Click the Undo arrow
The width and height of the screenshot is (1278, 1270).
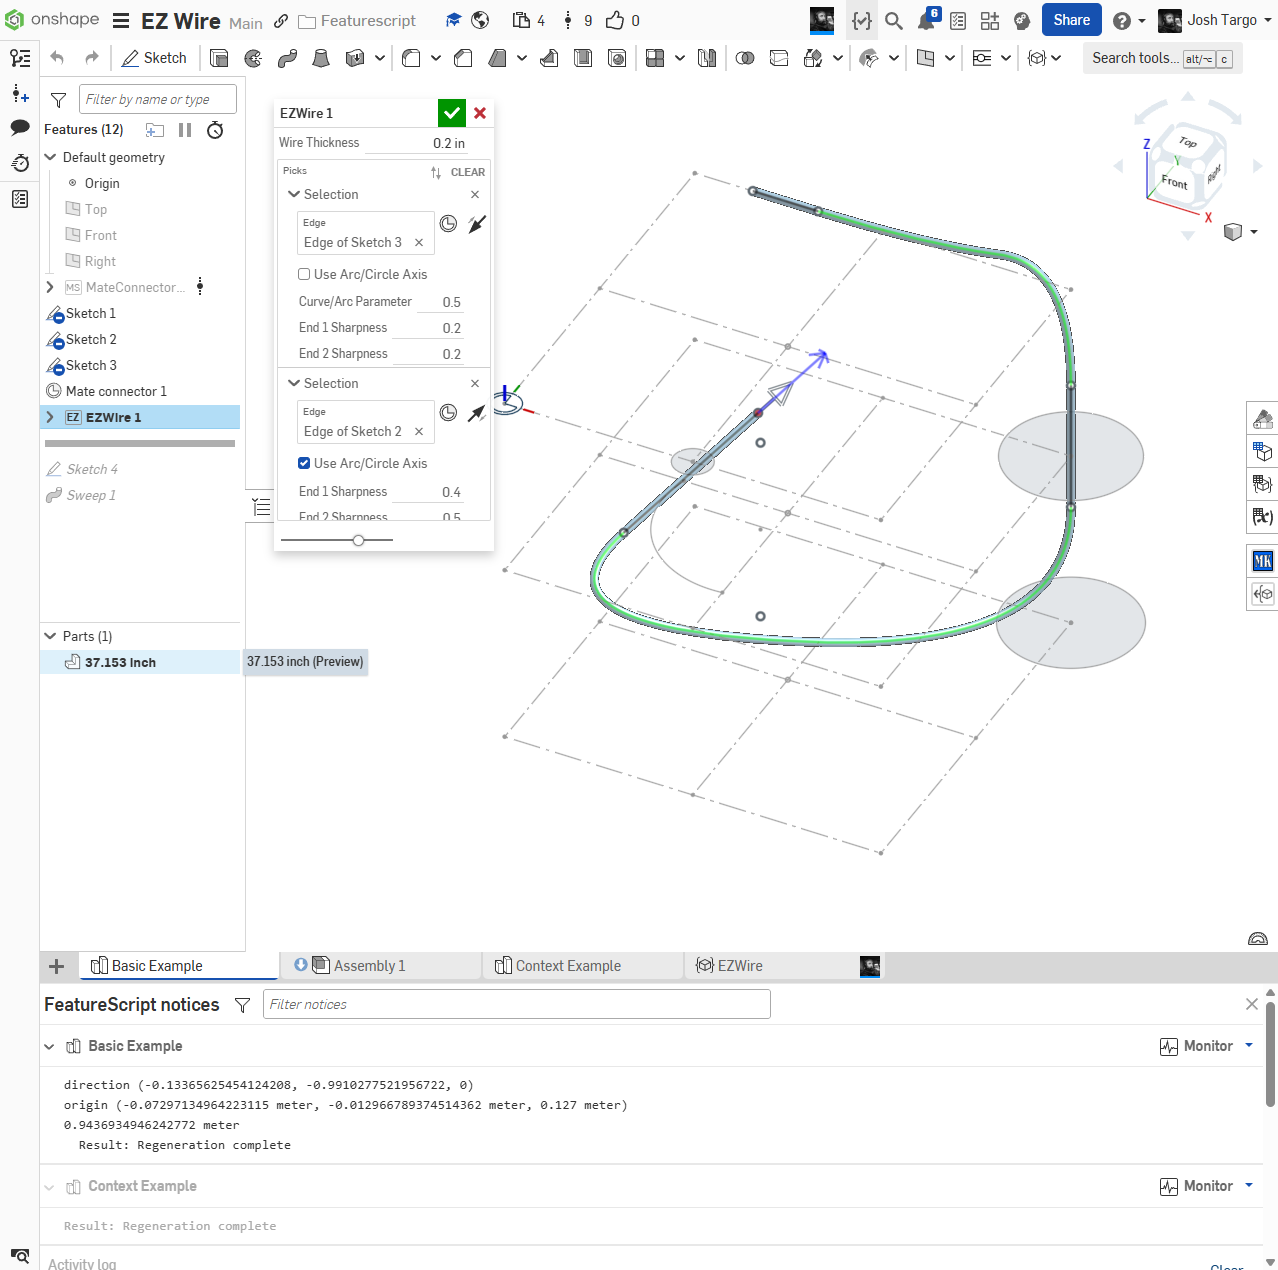click(57, 58)
